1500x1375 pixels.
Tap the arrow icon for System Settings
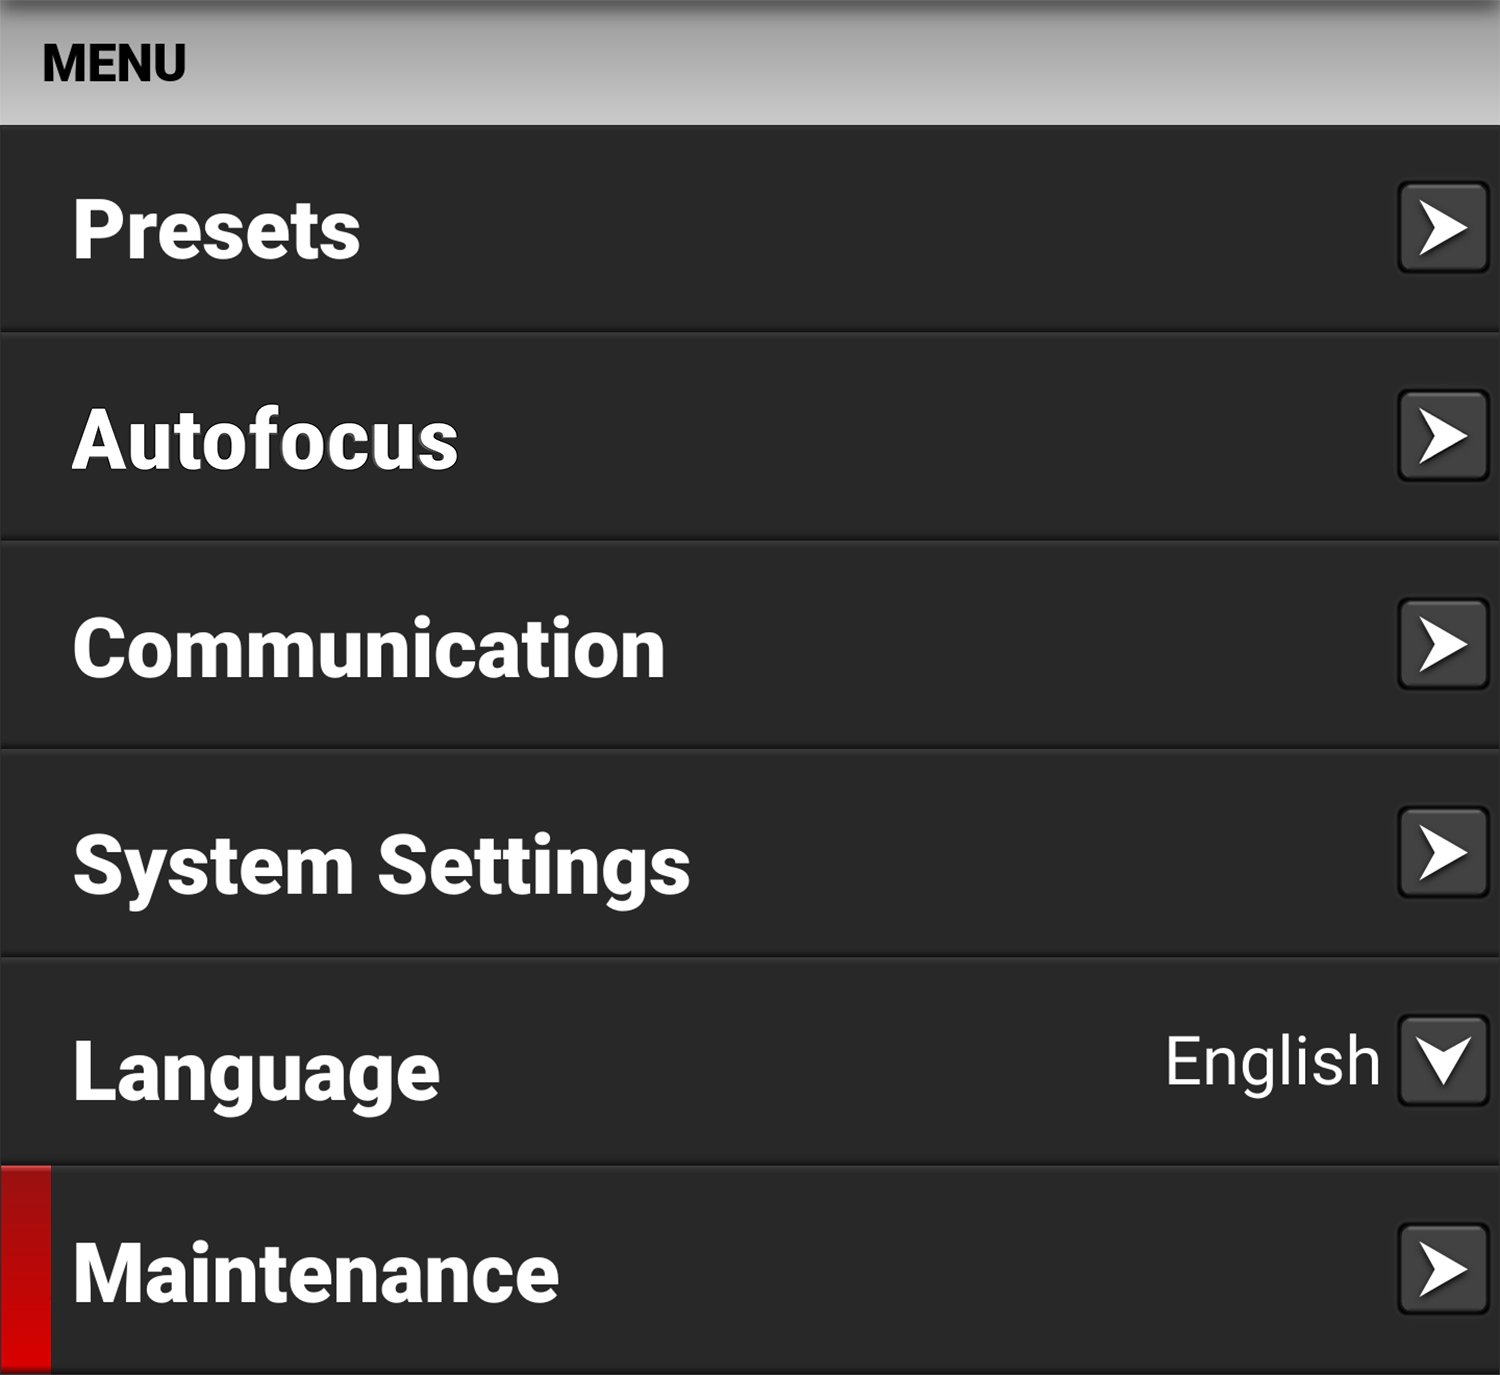[x=1442, y=853]
